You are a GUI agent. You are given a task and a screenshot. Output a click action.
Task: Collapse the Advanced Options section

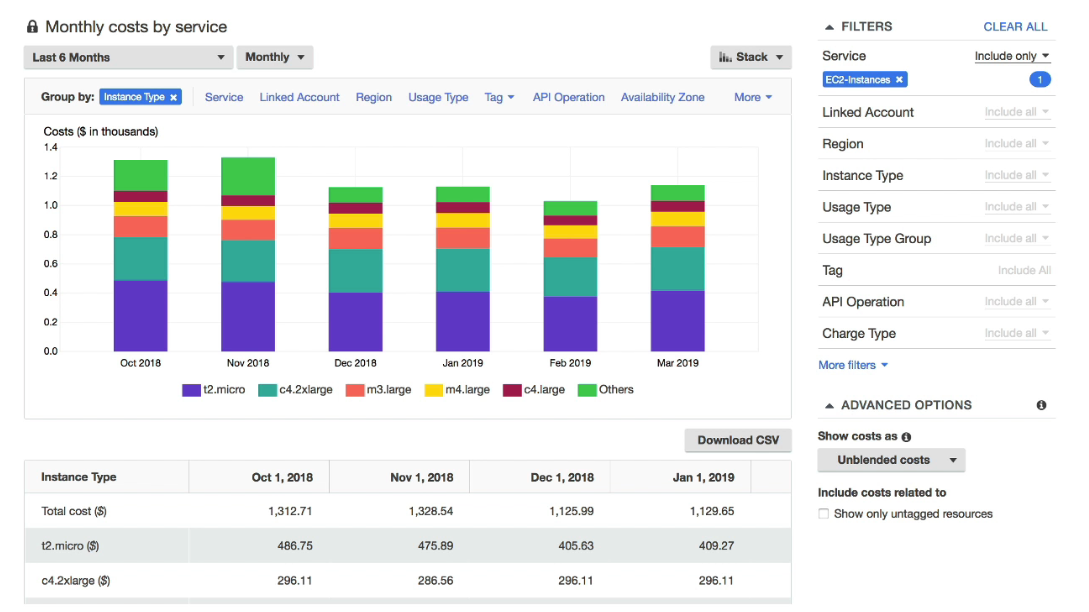coord(829,406)
